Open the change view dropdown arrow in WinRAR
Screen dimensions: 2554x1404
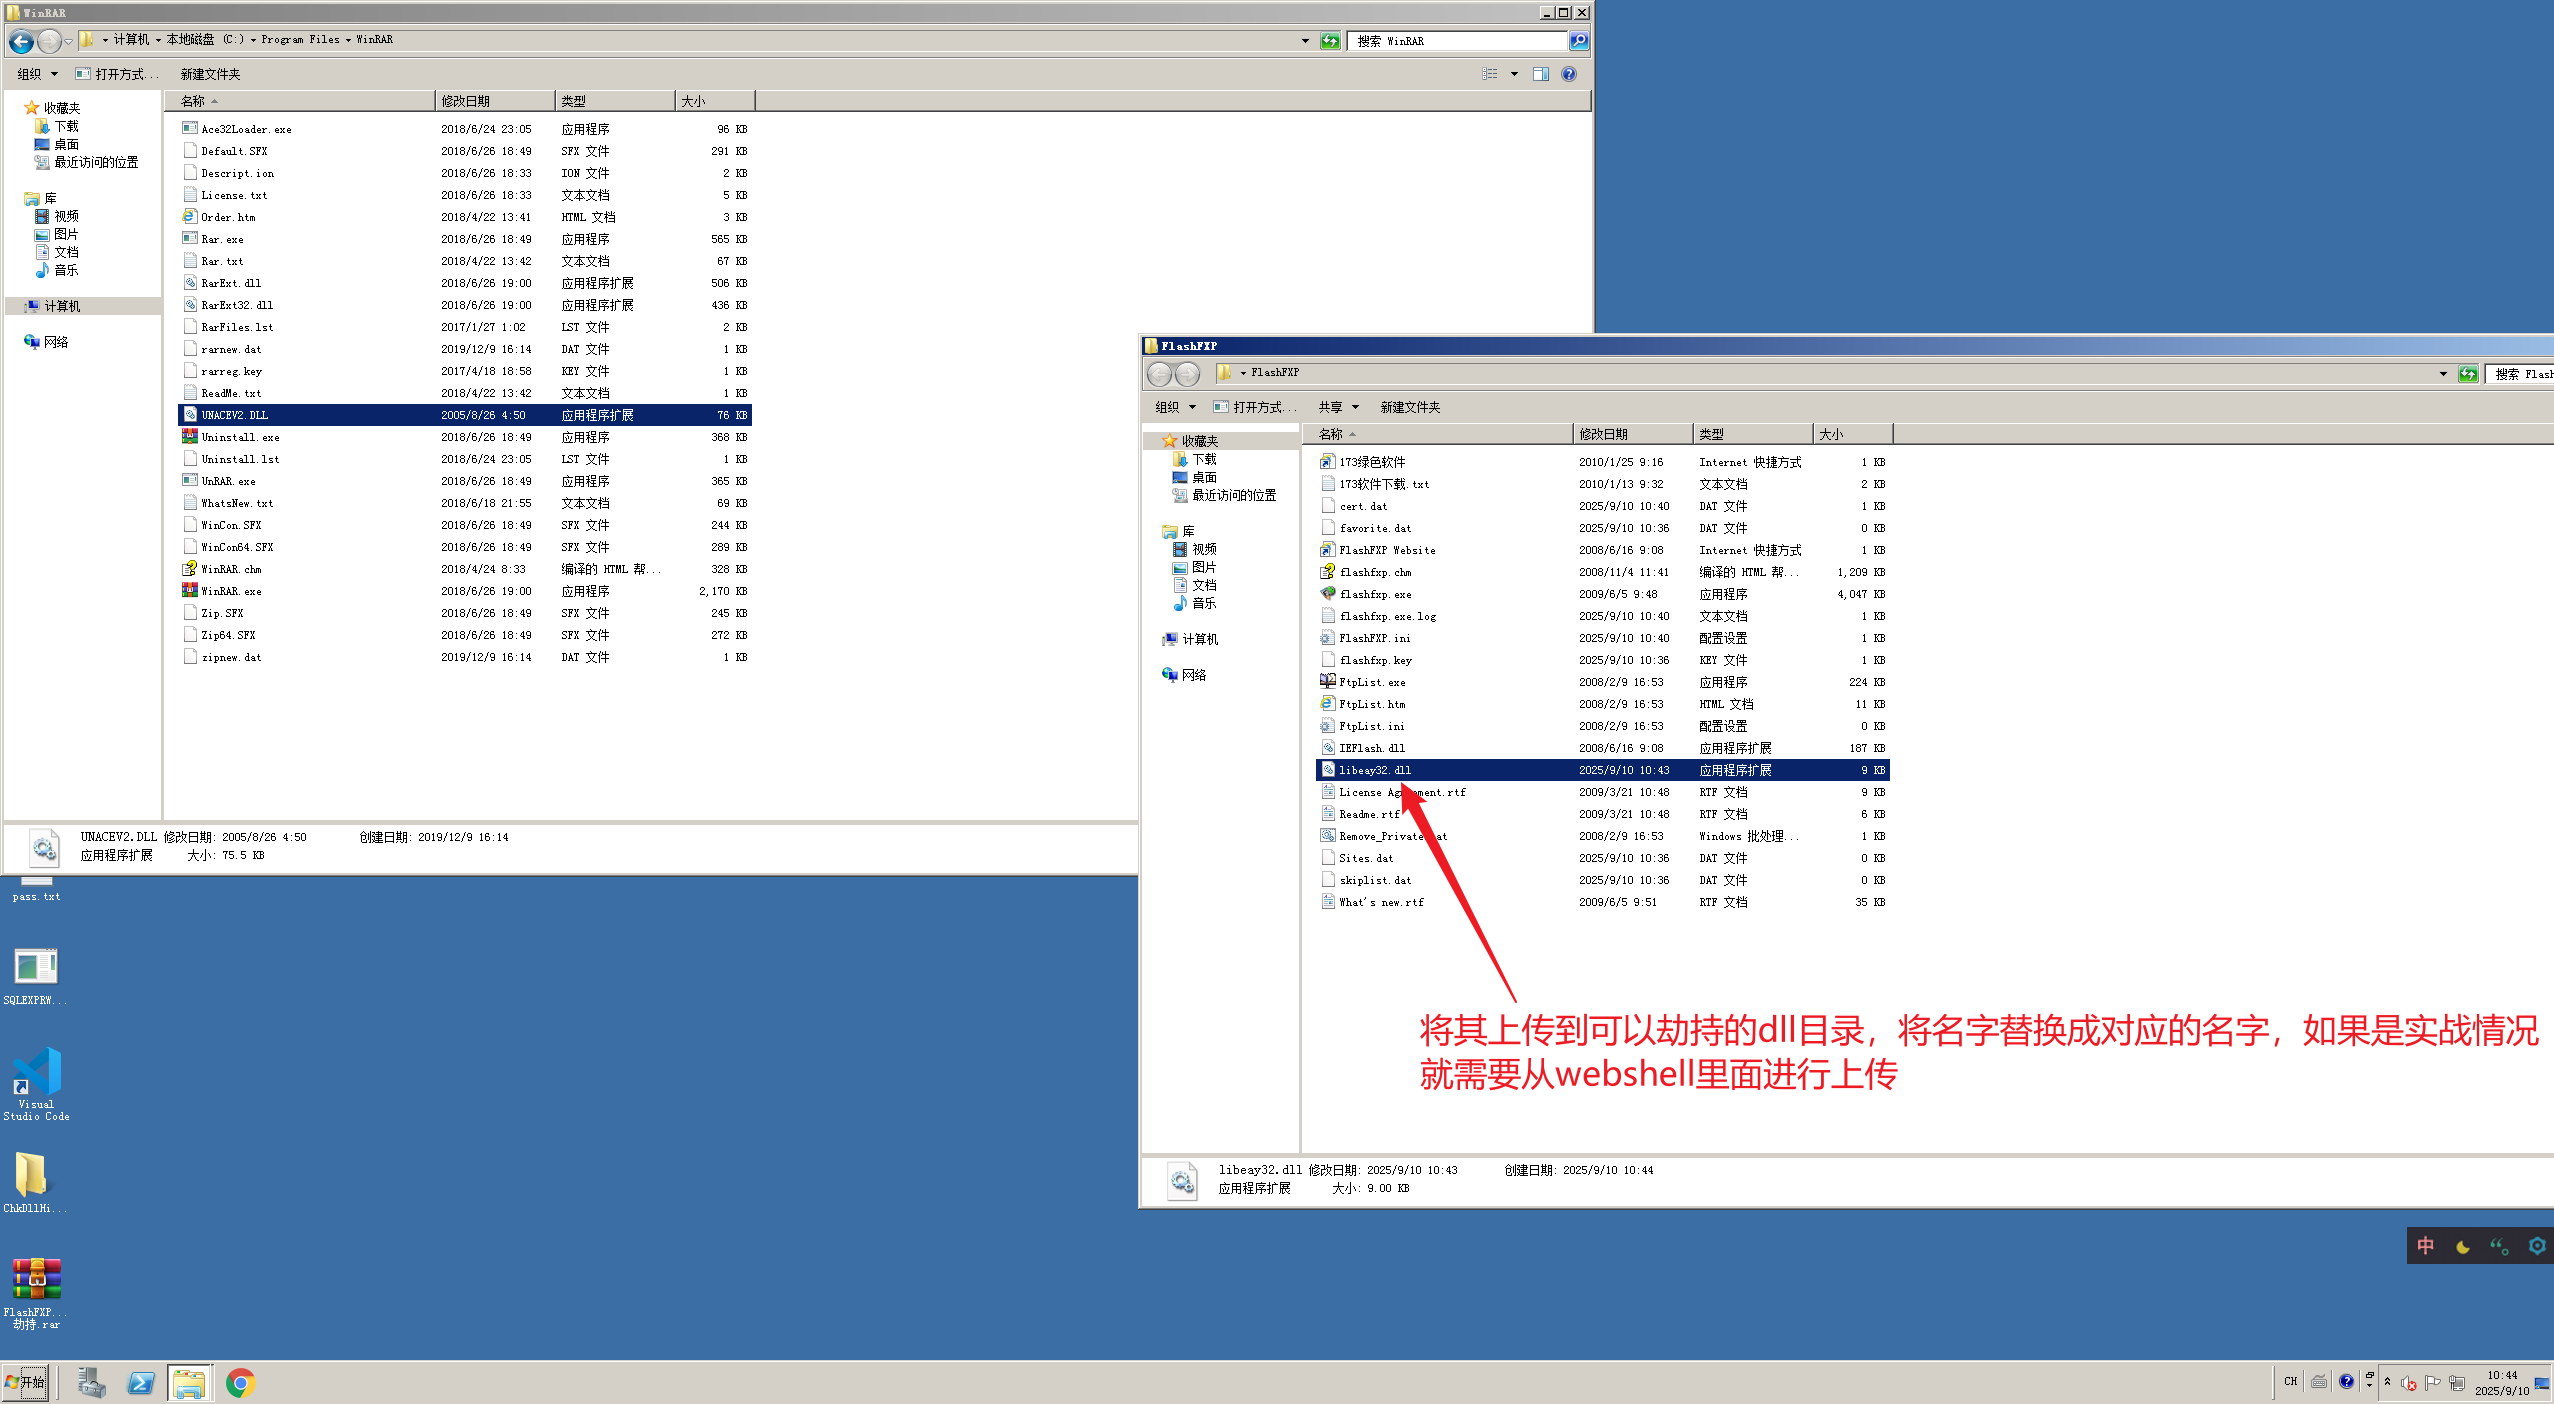click(1514, 74)
